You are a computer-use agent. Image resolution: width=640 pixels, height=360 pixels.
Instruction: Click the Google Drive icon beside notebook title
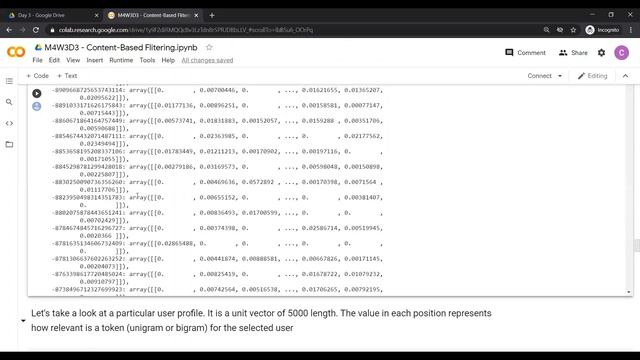[x=38, y=47]
